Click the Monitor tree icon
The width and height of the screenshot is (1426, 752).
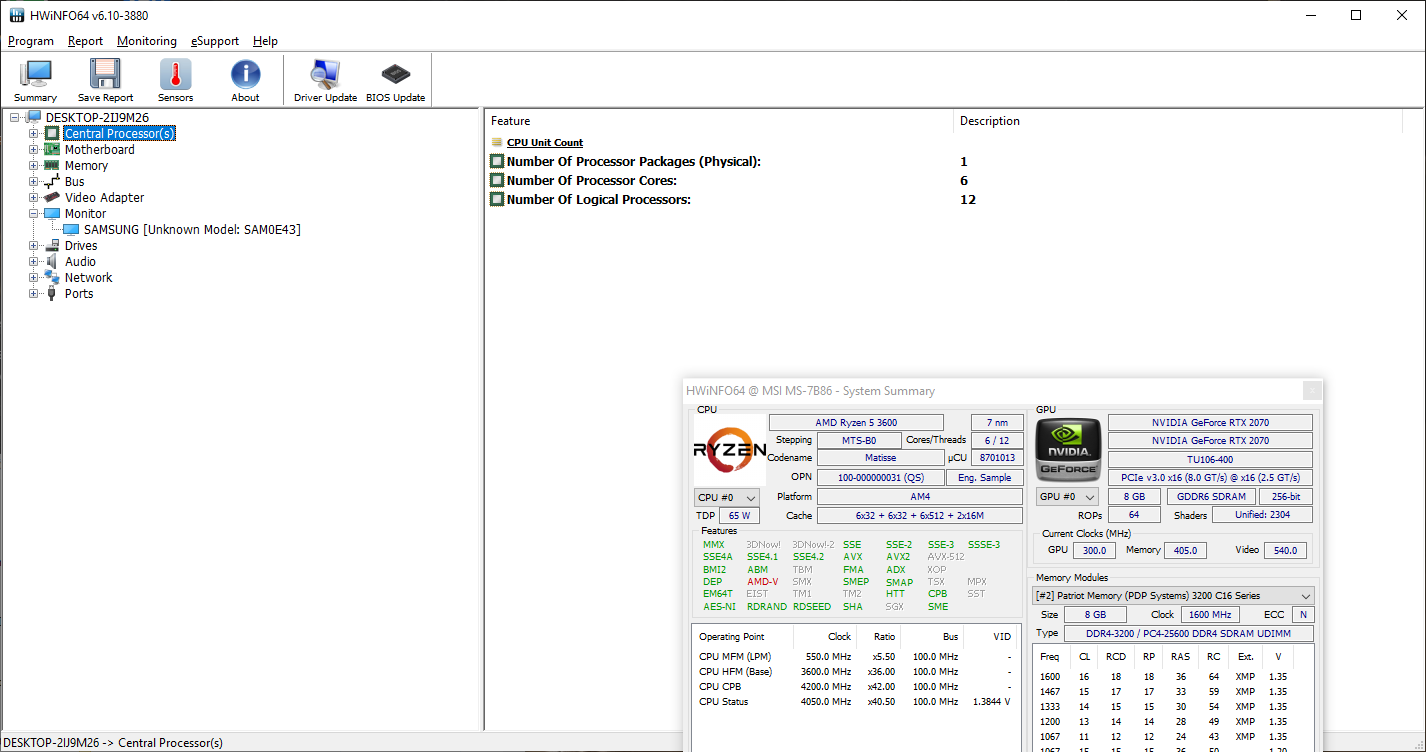52,213
